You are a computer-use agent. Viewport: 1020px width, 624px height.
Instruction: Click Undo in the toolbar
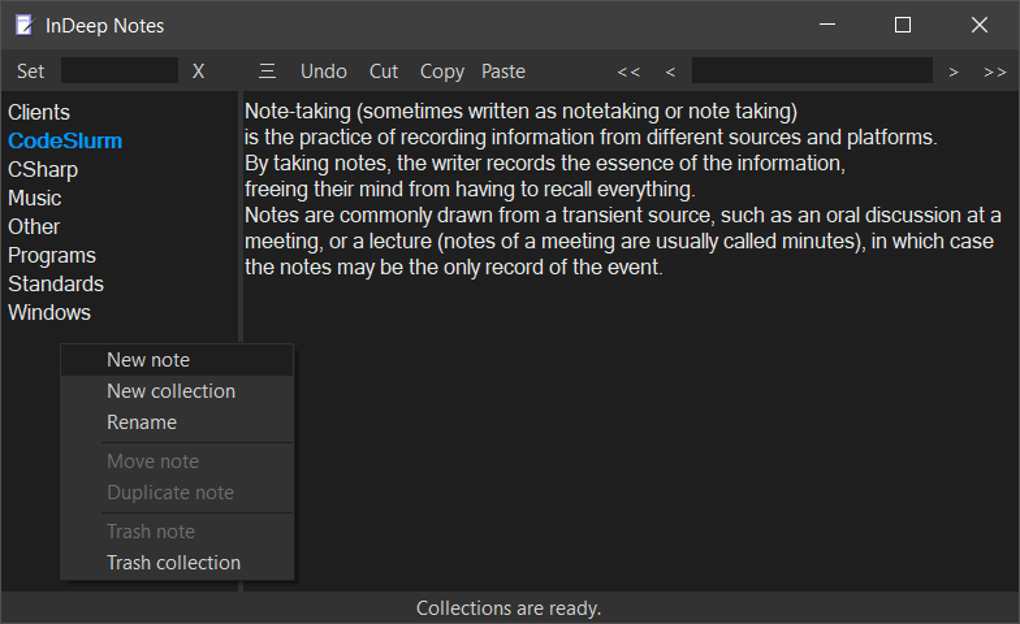click(x=323, y=71)
